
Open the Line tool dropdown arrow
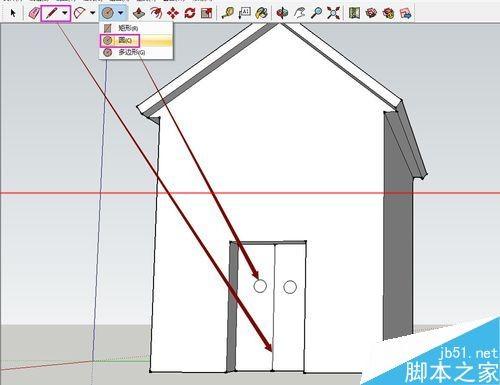click(x=65, y=14)
